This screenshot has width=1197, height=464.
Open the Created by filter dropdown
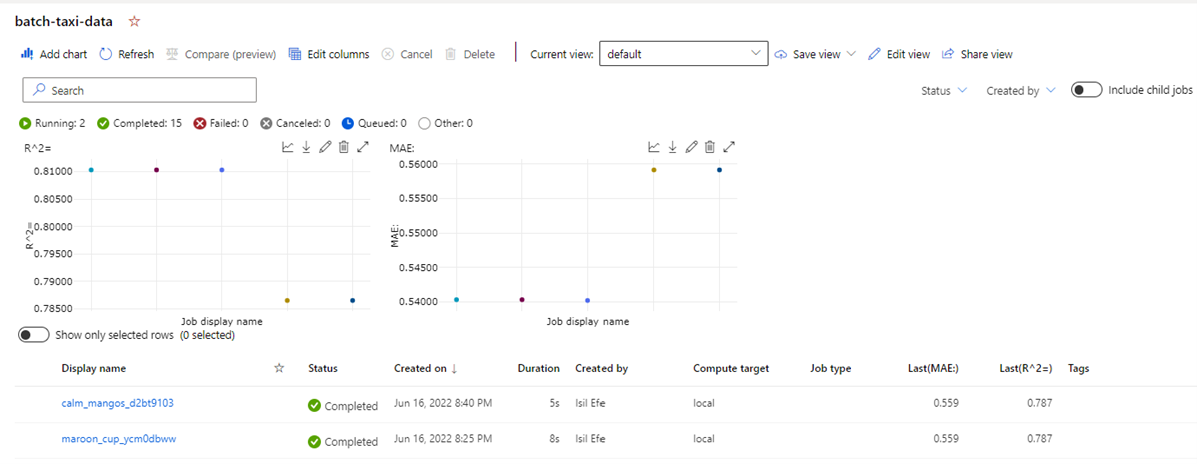pos(1021,90)
